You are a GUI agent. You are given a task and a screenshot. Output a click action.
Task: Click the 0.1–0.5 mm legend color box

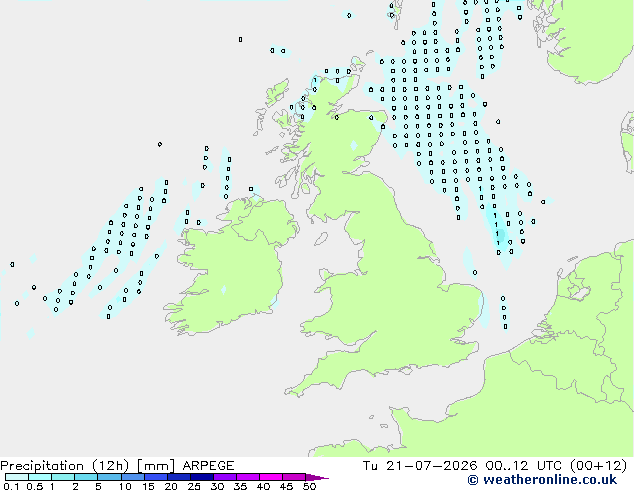pyautogui.click(x=17, y=477)
